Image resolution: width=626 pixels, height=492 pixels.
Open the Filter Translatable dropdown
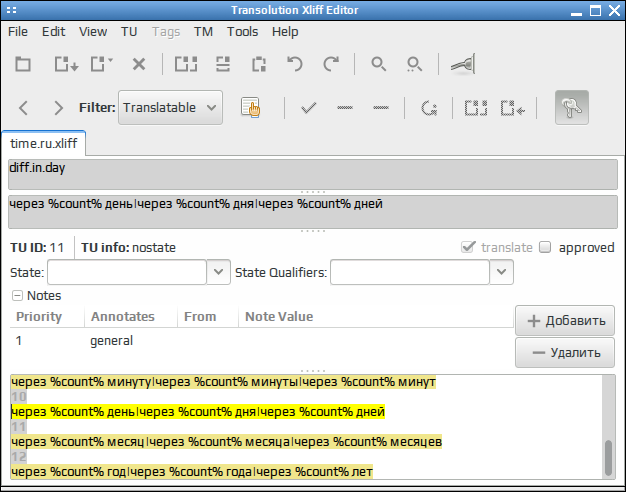click(x=170, y=107)
